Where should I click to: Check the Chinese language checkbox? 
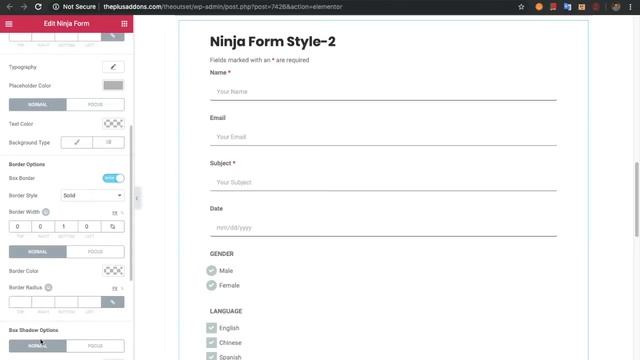point(211,342)
